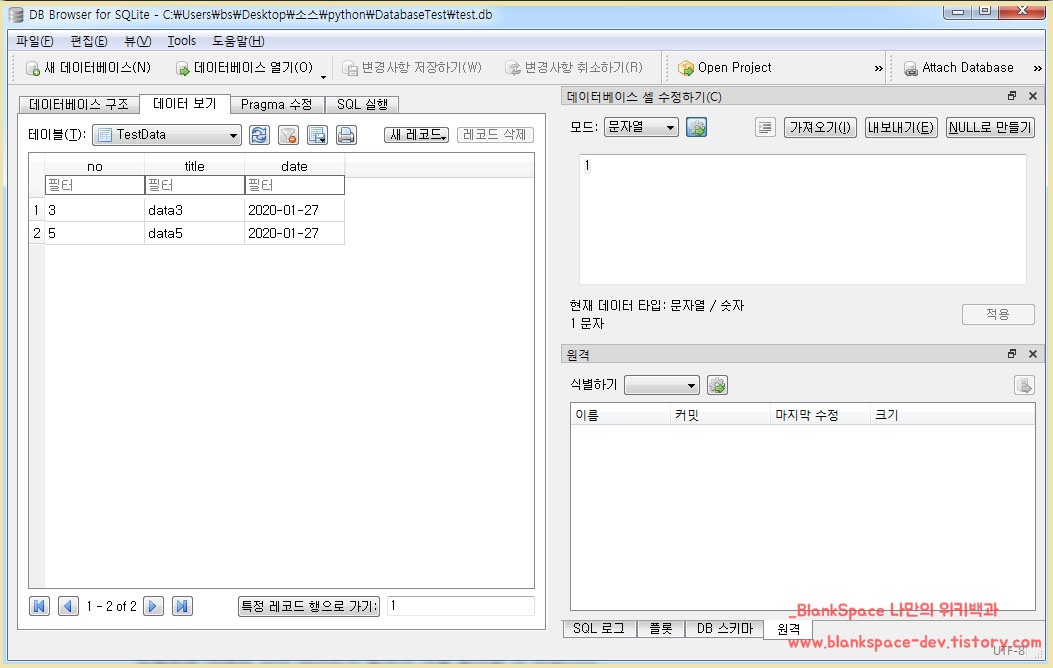Go to last record navigation icon
This screenshot has height=668, width=1053.
click(x=182, y=606)
